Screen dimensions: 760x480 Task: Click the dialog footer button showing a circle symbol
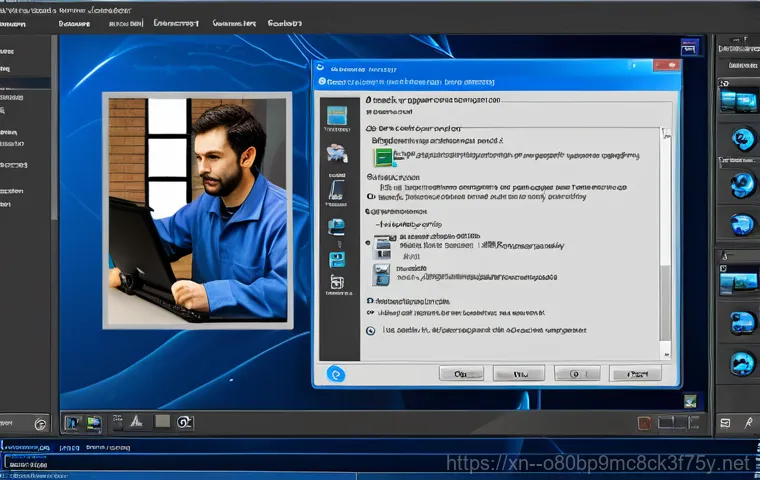pos(577,373)
